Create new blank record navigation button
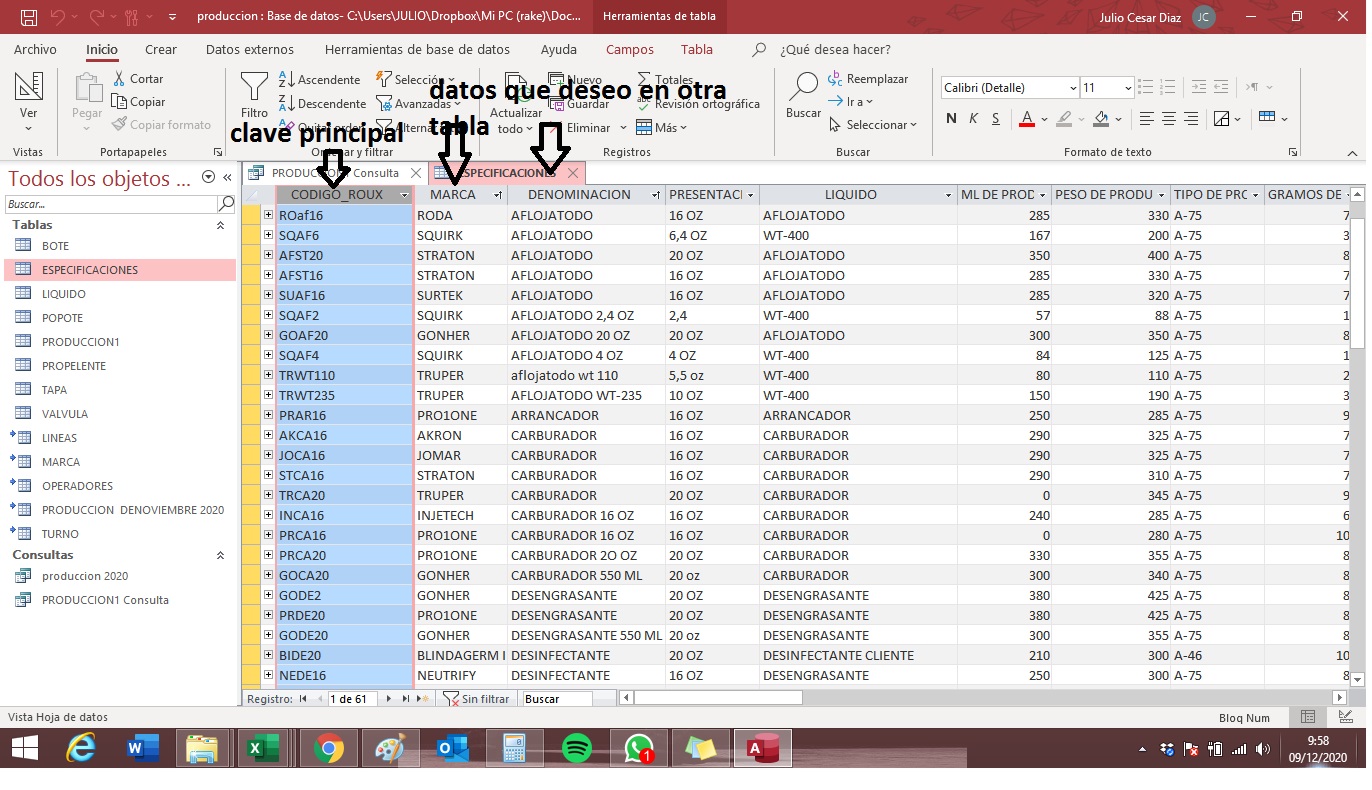This screenshot has height=790, width=1372. click(x=421, y=699)
